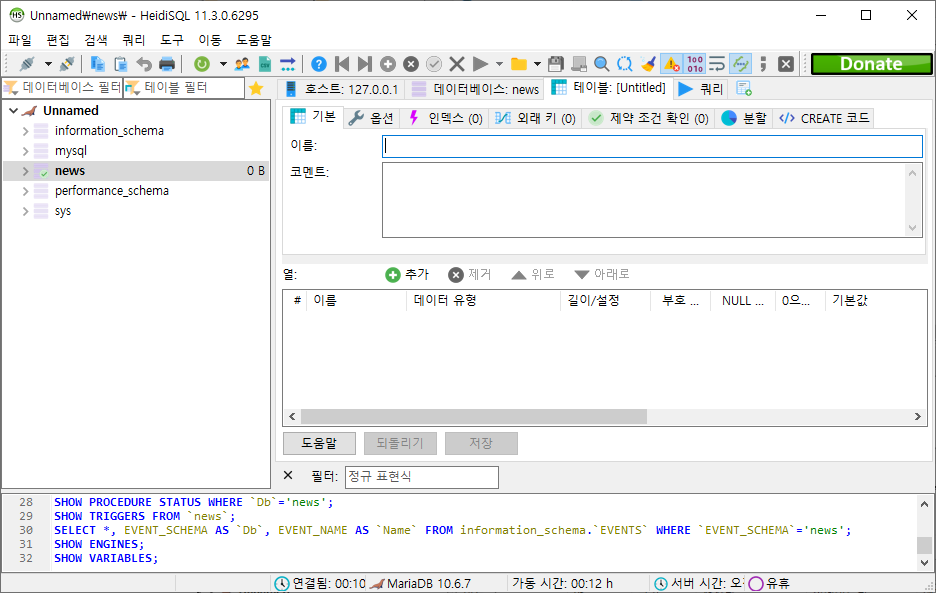Open the session manager dropdown arrow
This screenshot has height=593, width=936.
48,64
